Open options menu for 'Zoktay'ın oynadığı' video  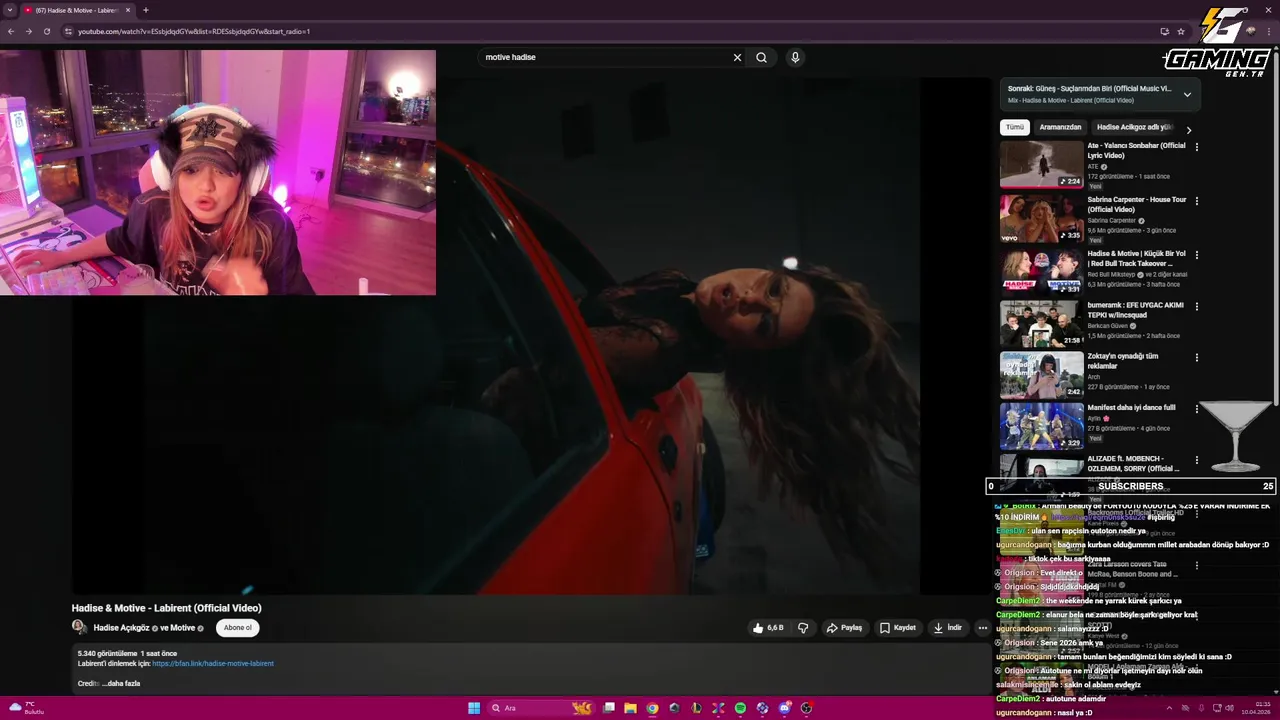1196,357
